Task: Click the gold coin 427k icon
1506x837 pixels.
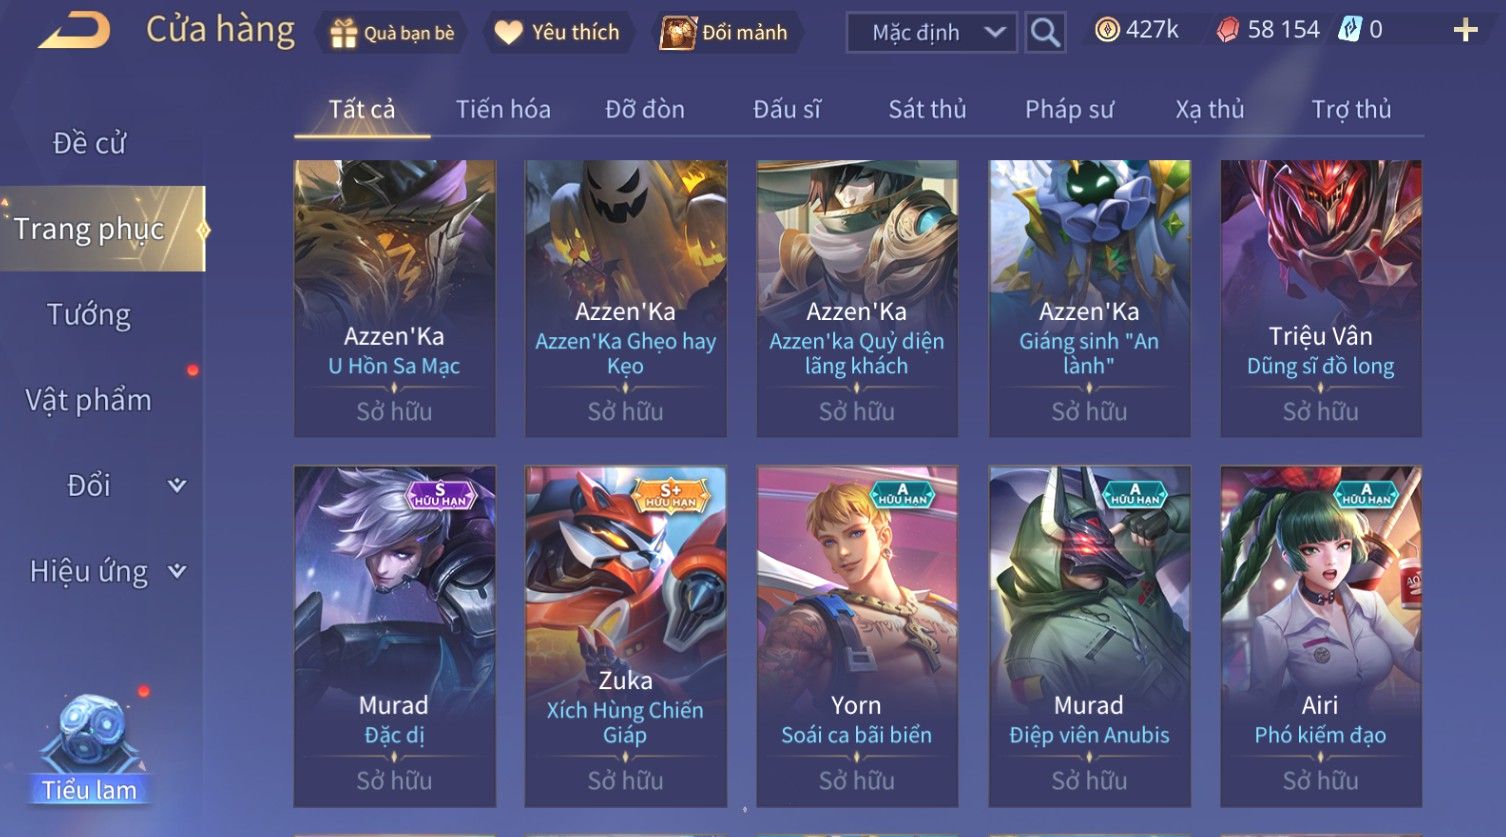Action: coord(1107,30)
